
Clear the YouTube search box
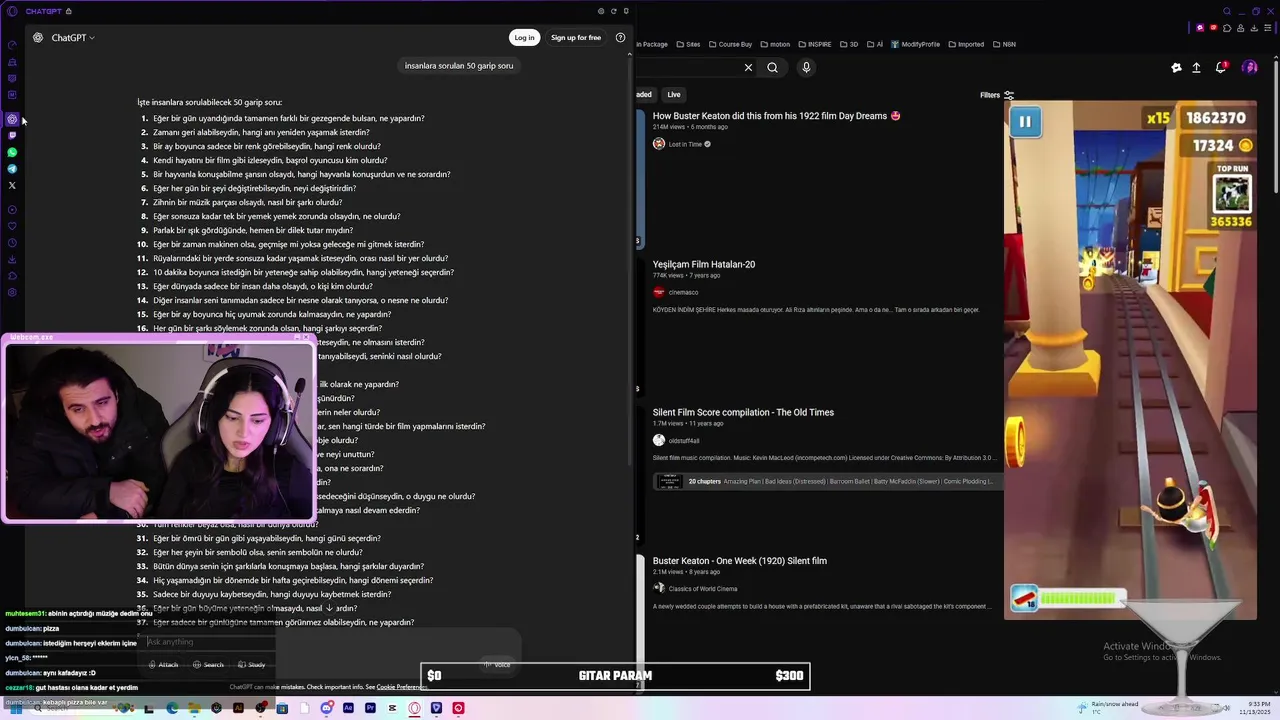pyautogui.click(x=748, y=68)
